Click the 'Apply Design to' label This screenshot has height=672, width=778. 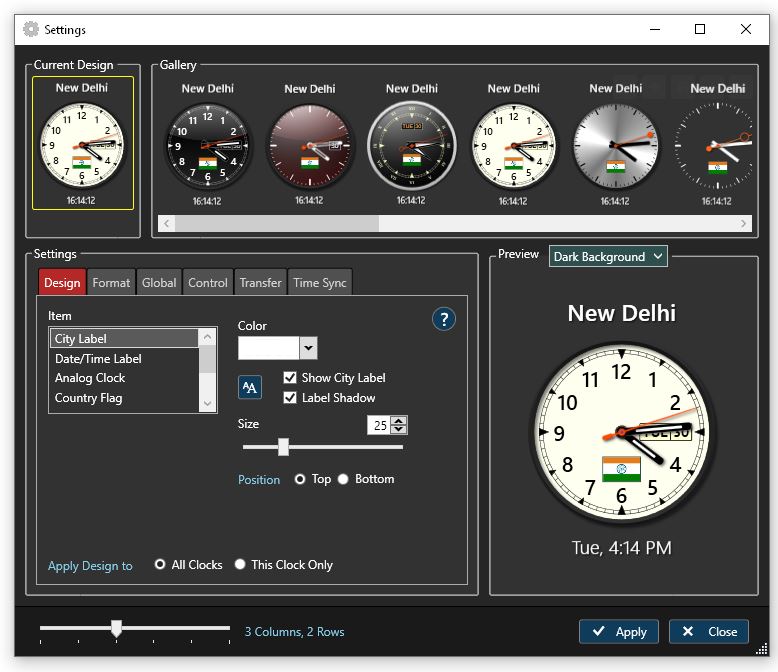[90, 566]
